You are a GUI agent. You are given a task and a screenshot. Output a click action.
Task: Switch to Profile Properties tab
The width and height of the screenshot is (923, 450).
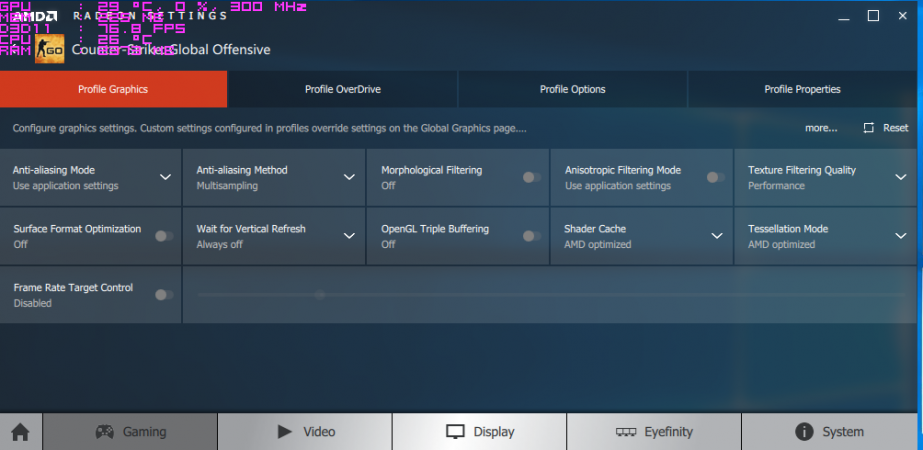[x=802, y=90]
